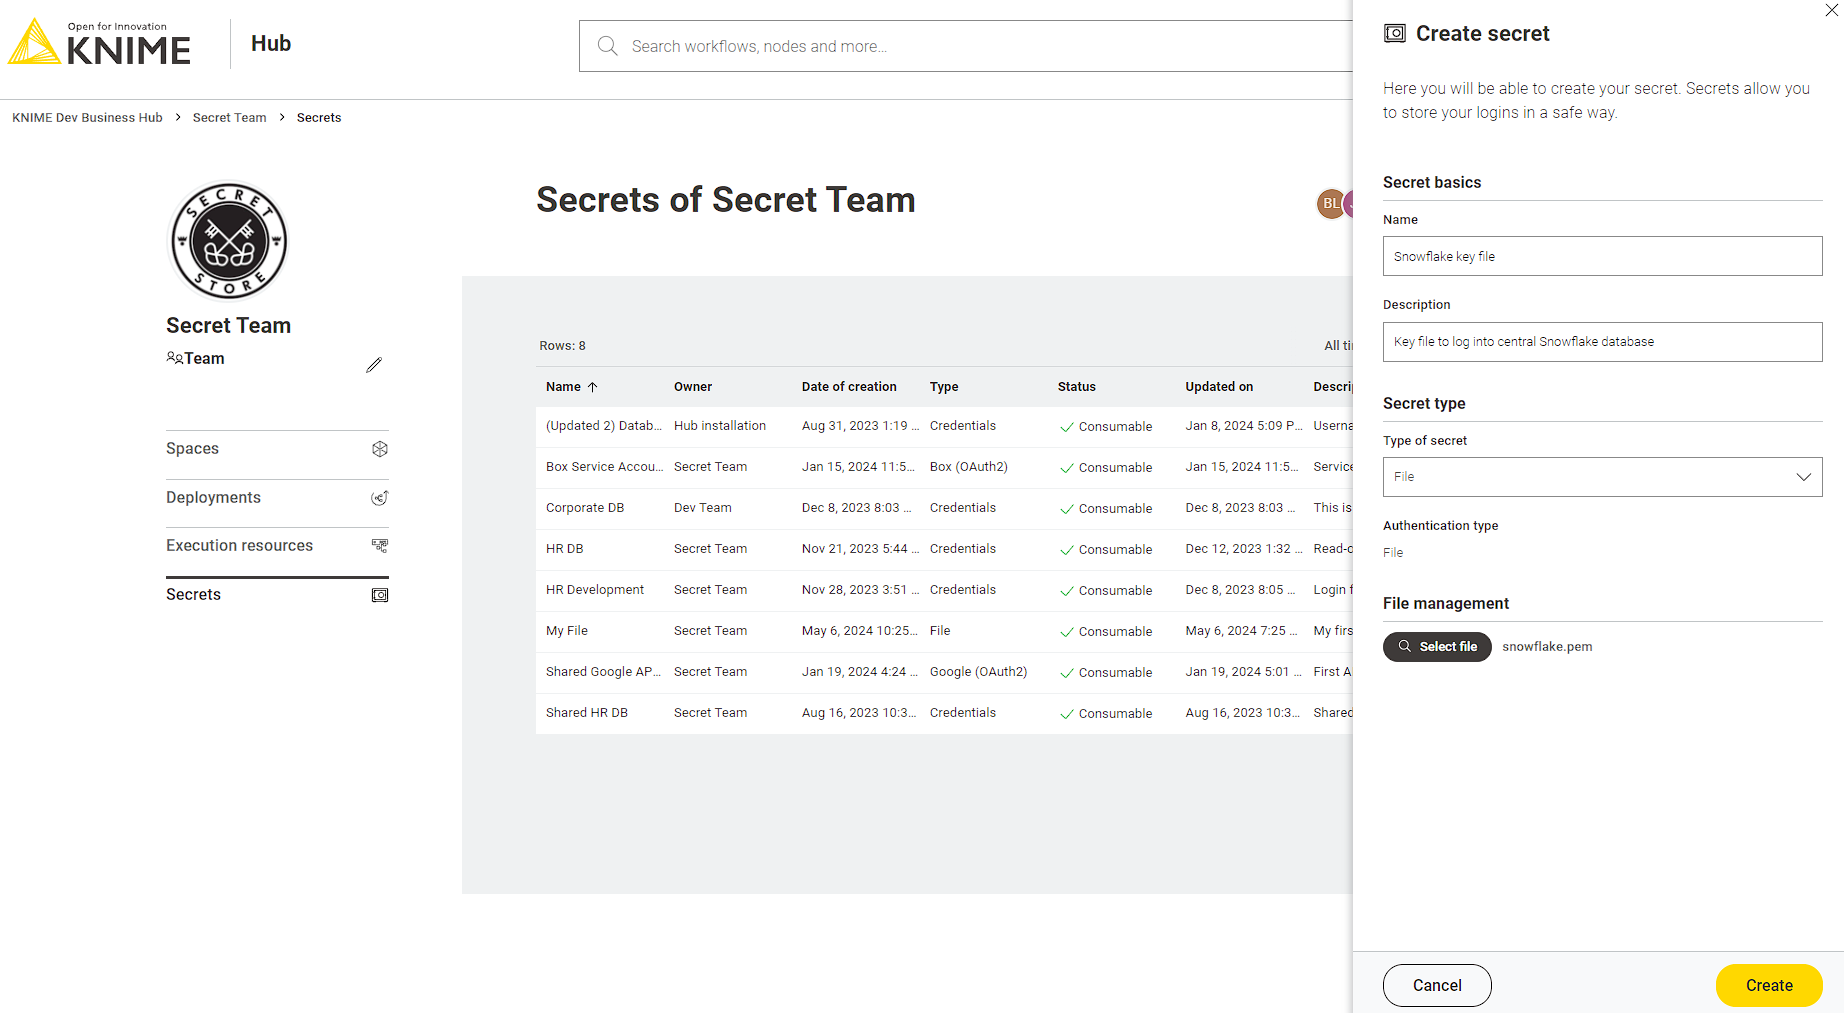1844x1013 pixels.
Task: Sort by Date of creation column
Action: (849, 387)
